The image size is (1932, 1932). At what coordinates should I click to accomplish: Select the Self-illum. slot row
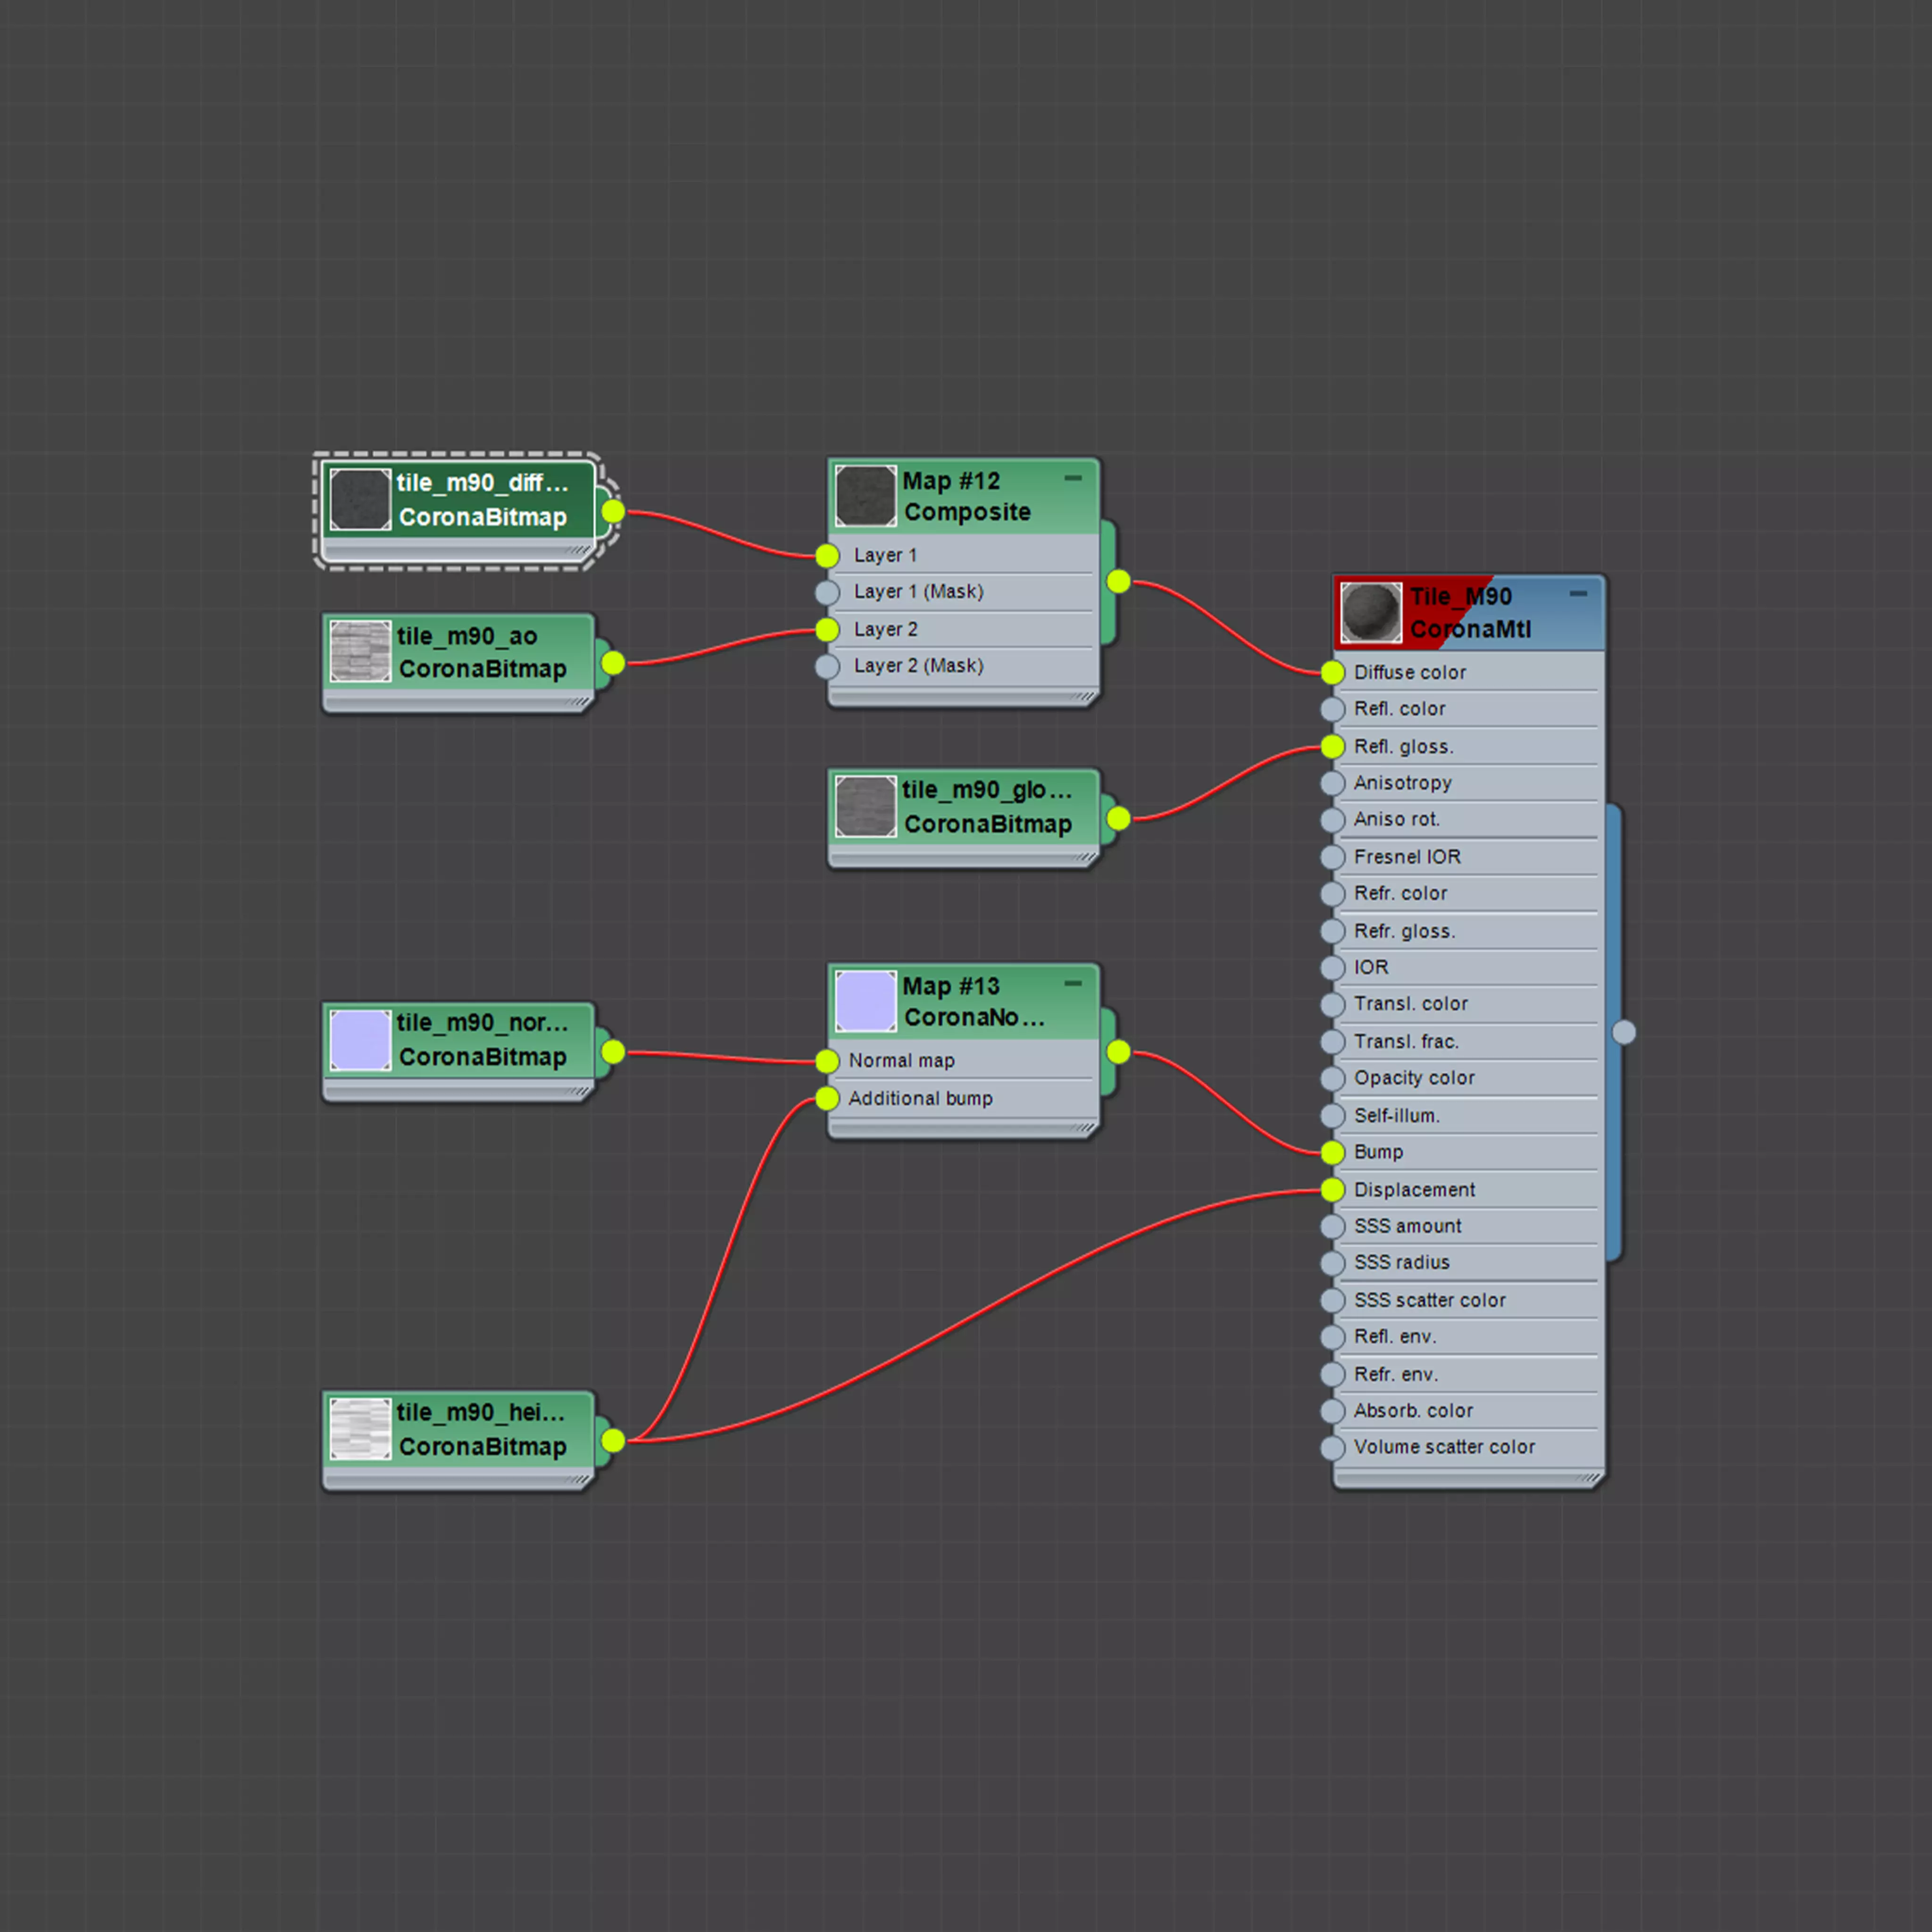pos(1396,1115)
